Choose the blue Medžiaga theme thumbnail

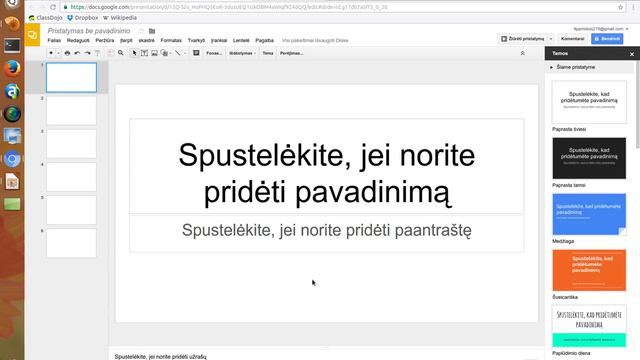589,214
